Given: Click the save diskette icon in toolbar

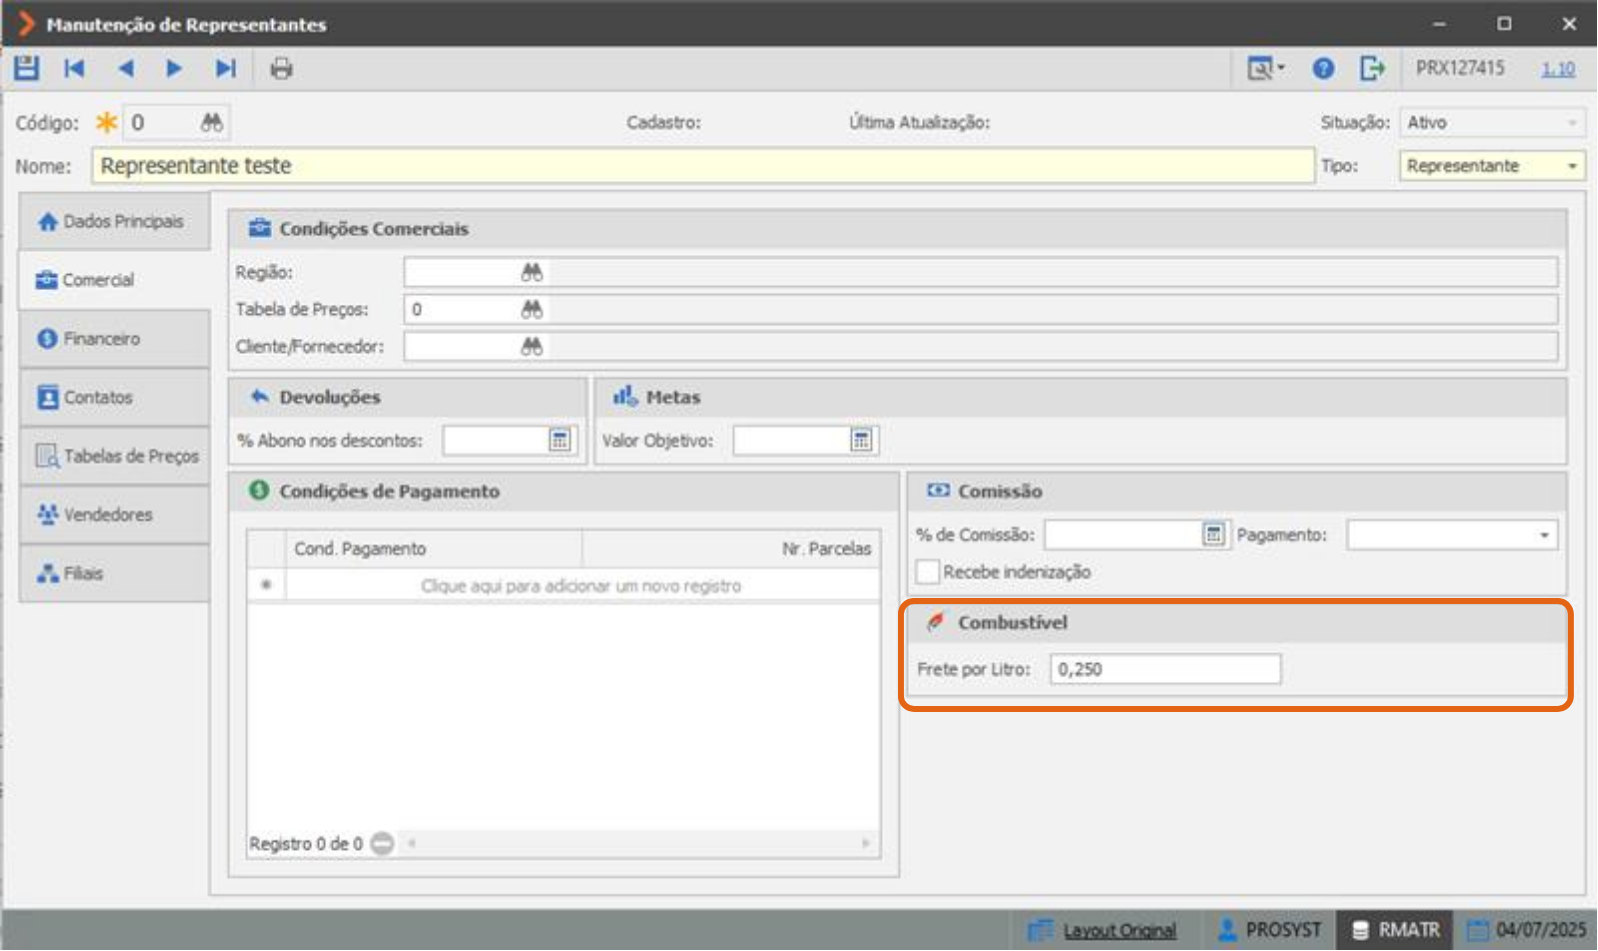Looking at the screenshot, I should 26,68.
